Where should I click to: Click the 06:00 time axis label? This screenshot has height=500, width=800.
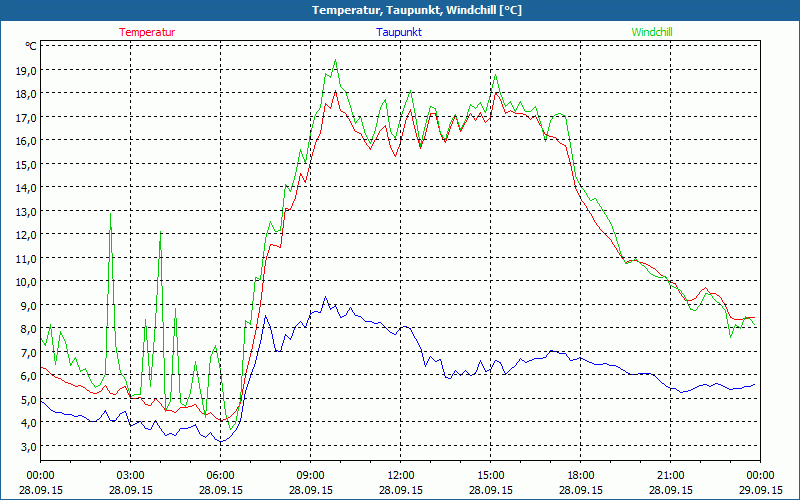220,476
